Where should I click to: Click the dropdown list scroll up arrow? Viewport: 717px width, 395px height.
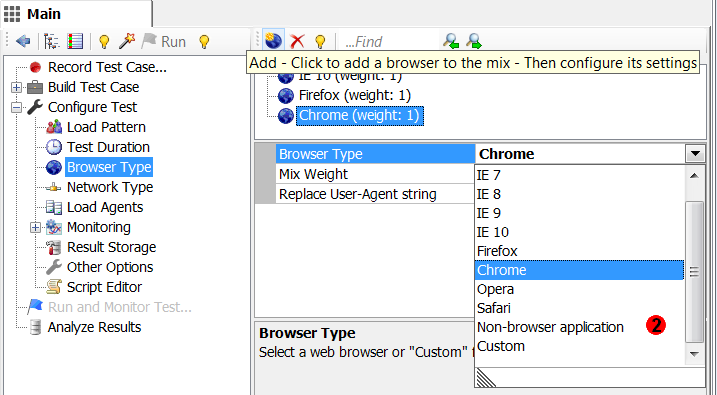[x=695, y=176]
